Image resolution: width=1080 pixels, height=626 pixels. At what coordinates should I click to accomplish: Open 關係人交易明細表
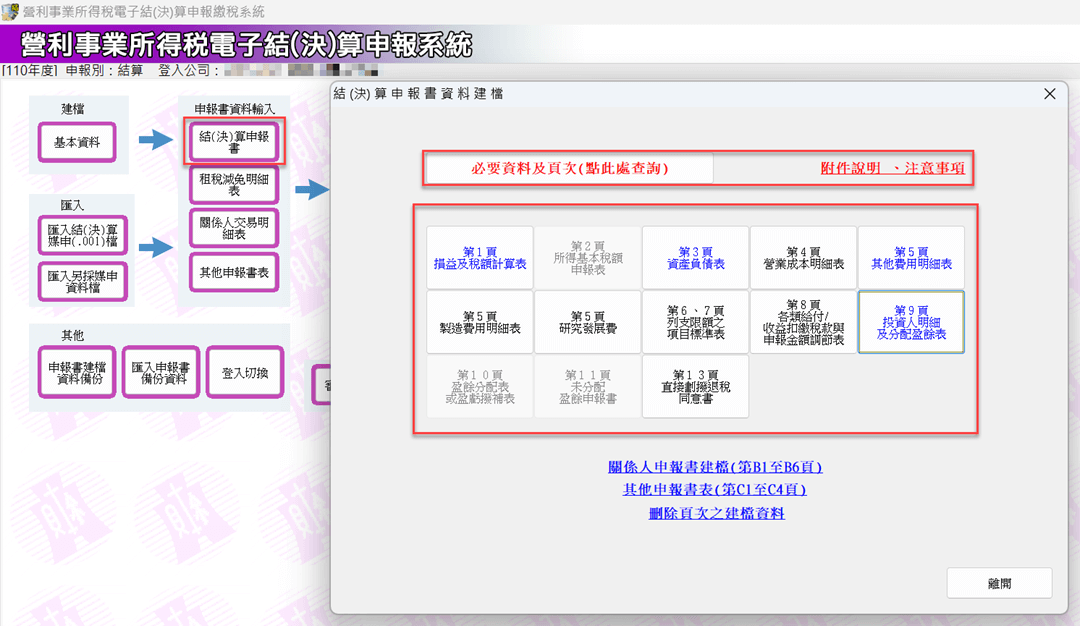tap(234, 228)
